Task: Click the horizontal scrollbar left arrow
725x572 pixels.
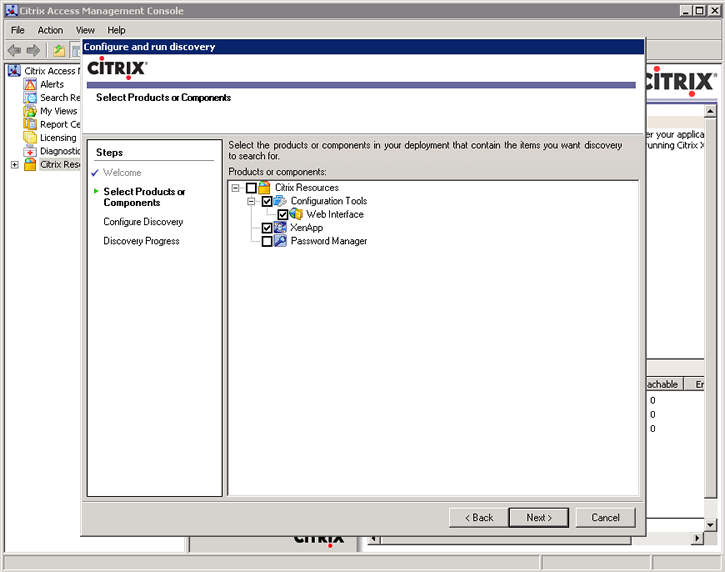Action: [374, 538]
